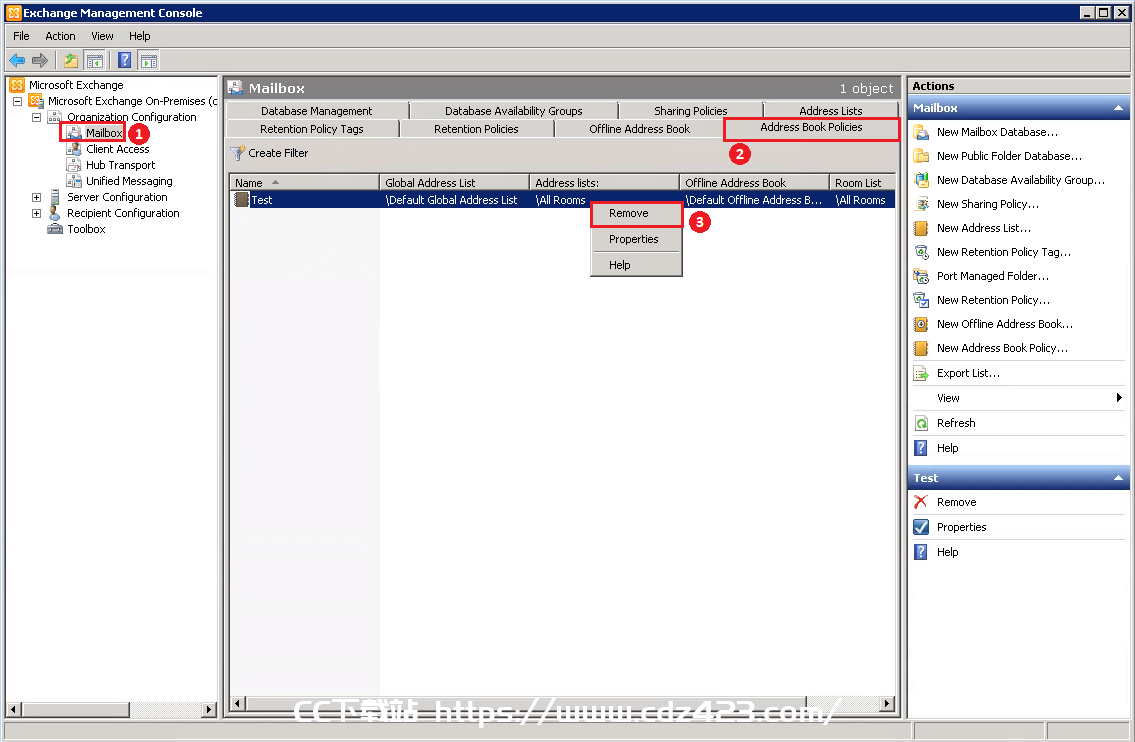Image resolution: width=1135 pixels, height=742 pixels.
Task: Switch to the Retention Policies tab
Action: click(x=476, y=129)
